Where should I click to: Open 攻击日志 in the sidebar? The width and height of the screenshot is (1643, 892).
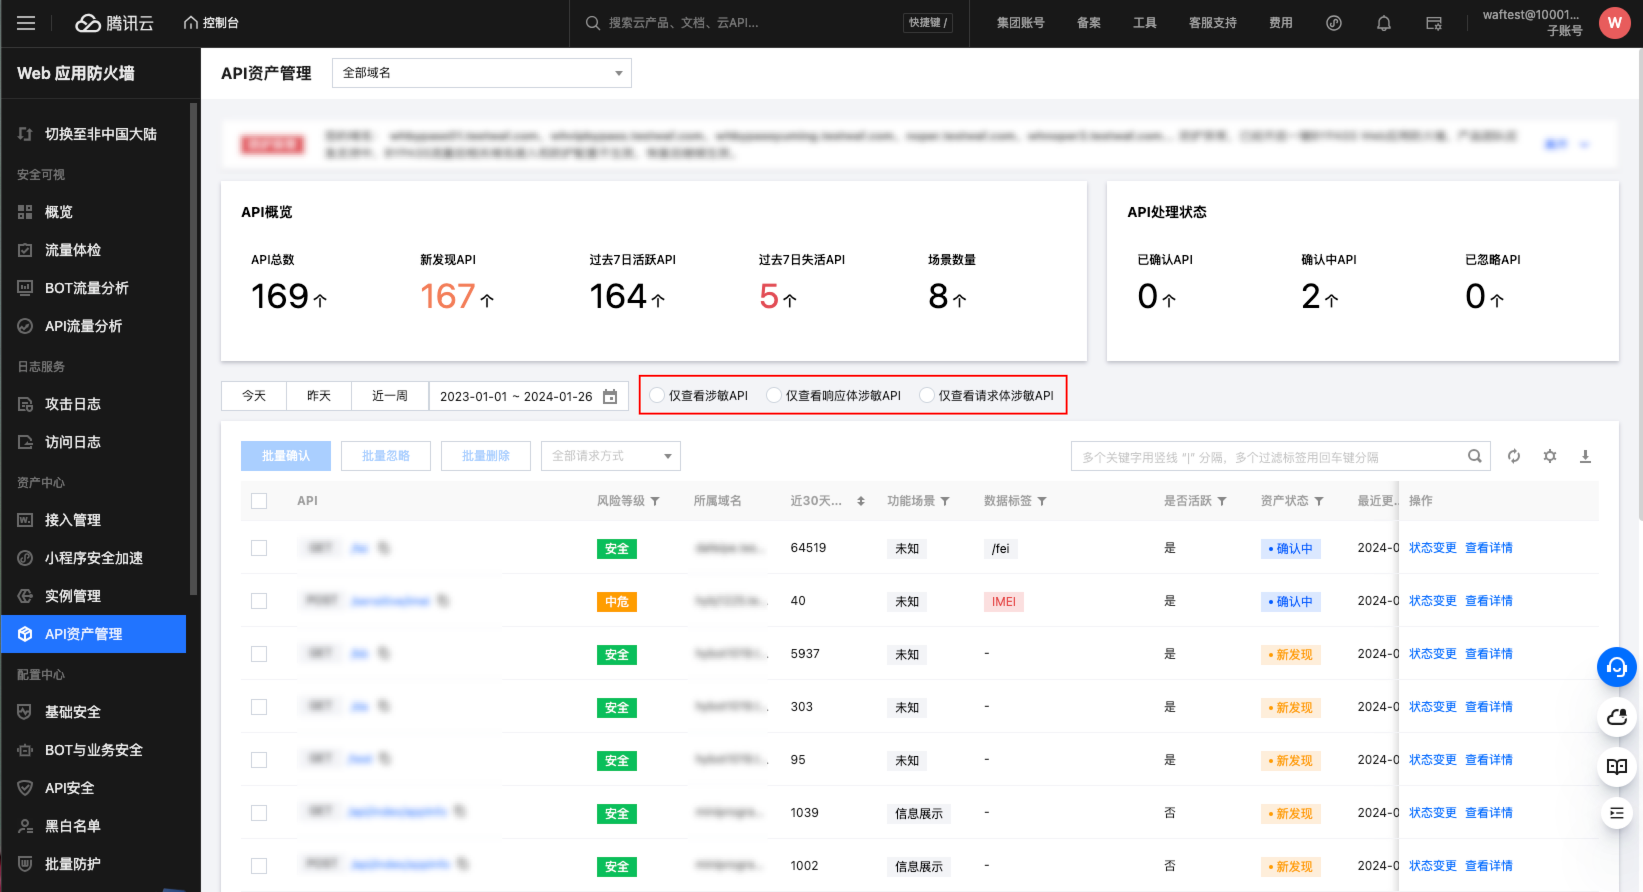tap(72, 404)
